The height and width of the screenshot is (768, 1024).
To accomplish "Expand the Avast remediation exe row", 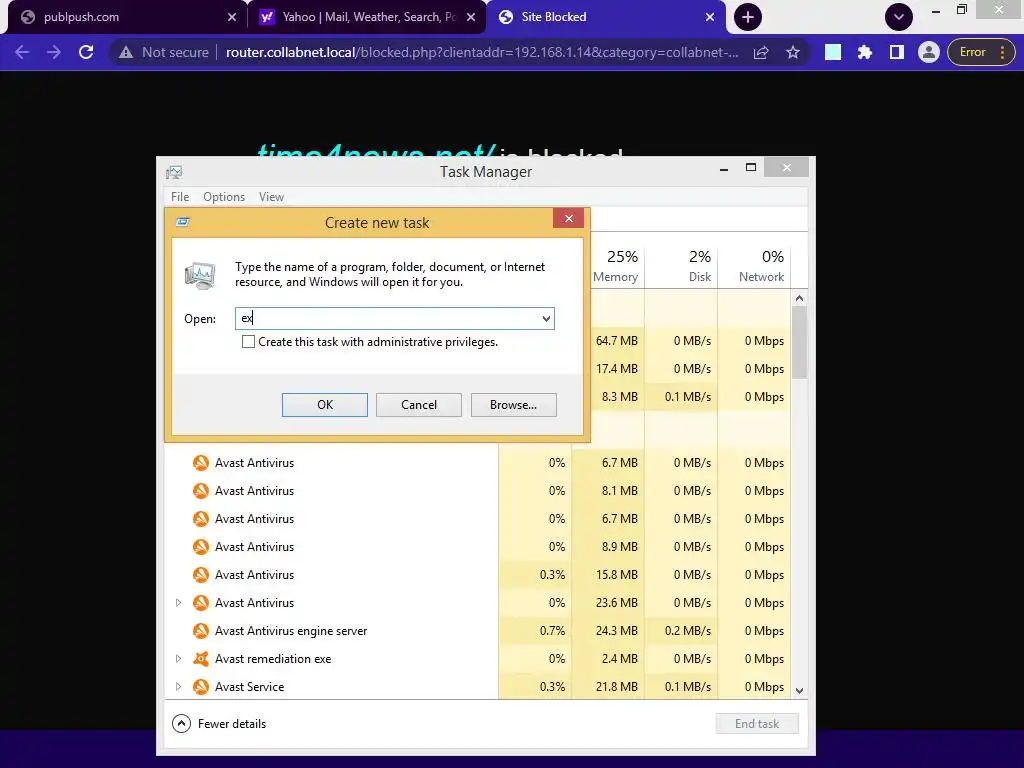I will point(178,659).
